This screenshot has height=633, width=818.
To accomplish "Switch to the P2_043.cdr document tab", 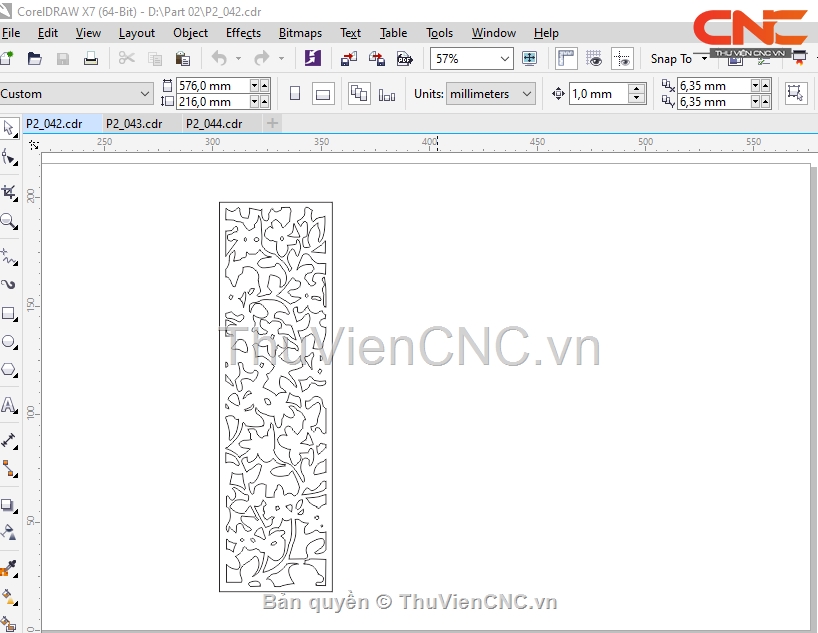I will 134,124.
